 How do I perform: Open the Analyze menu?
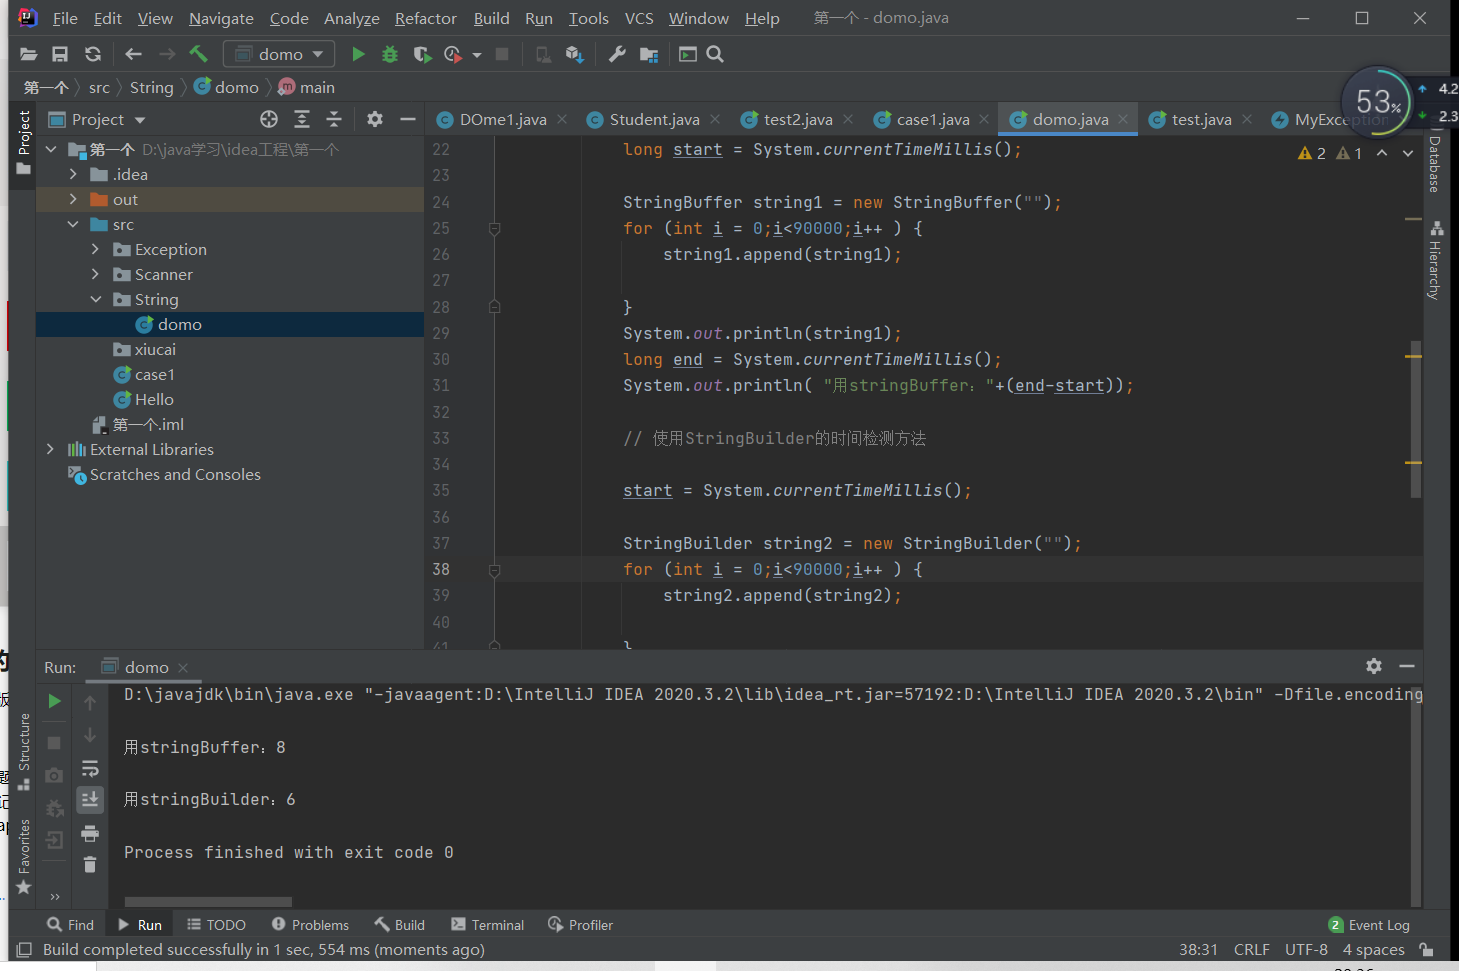351,18
